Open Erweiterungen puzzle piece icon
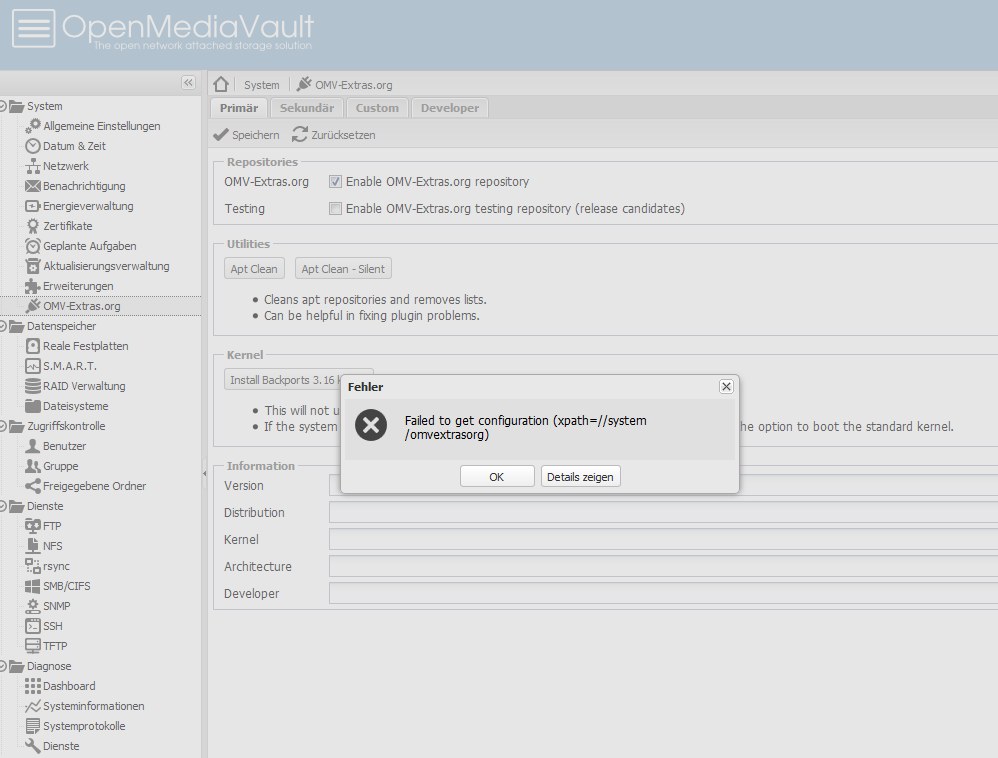Screen dimensions: 998x758 pyautogui.click(x=32, y=286)
